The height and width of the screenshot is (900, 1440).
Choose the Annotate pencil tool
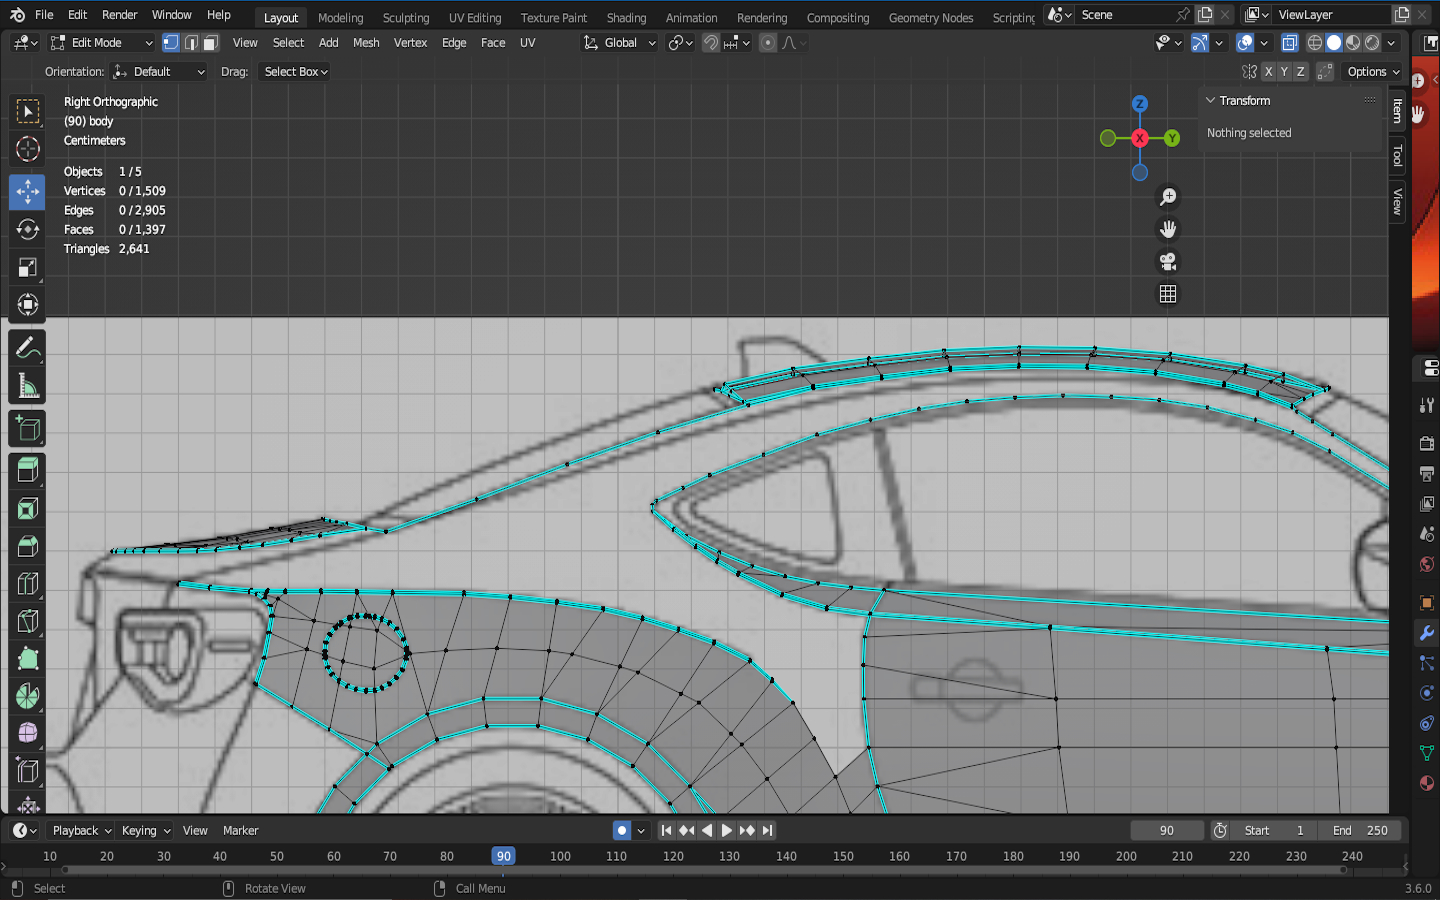pyautogui.click(x=27, y=348)
